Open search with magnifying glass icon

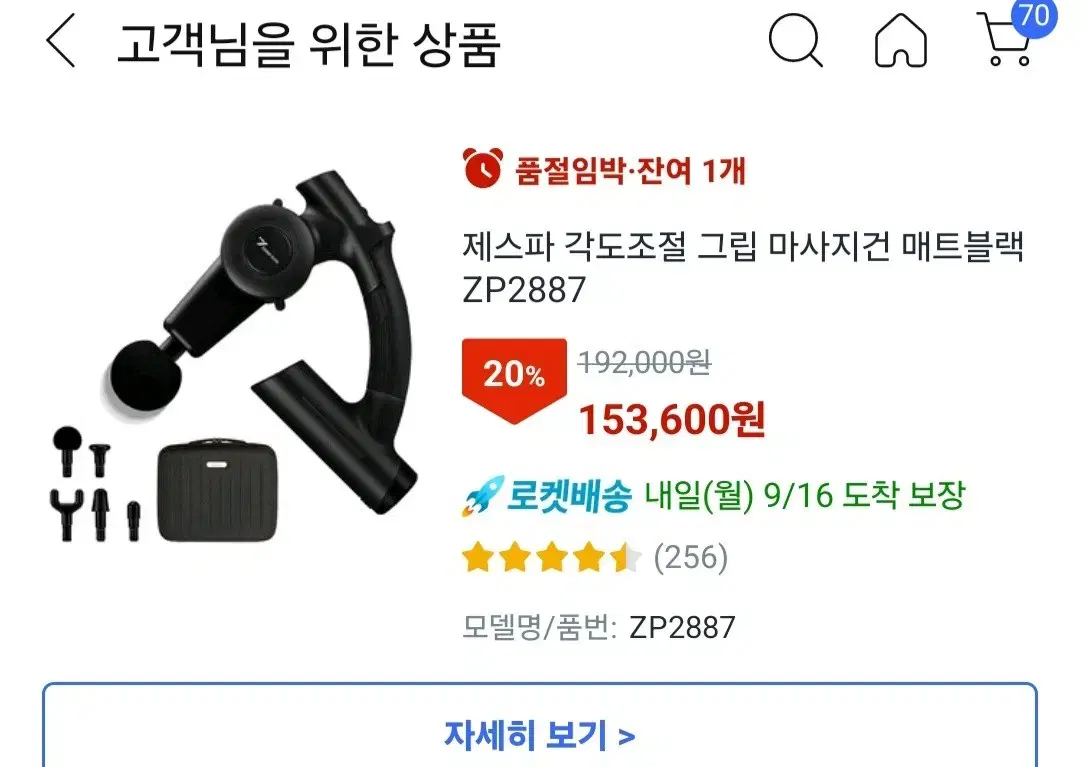(x=796, y=41)
